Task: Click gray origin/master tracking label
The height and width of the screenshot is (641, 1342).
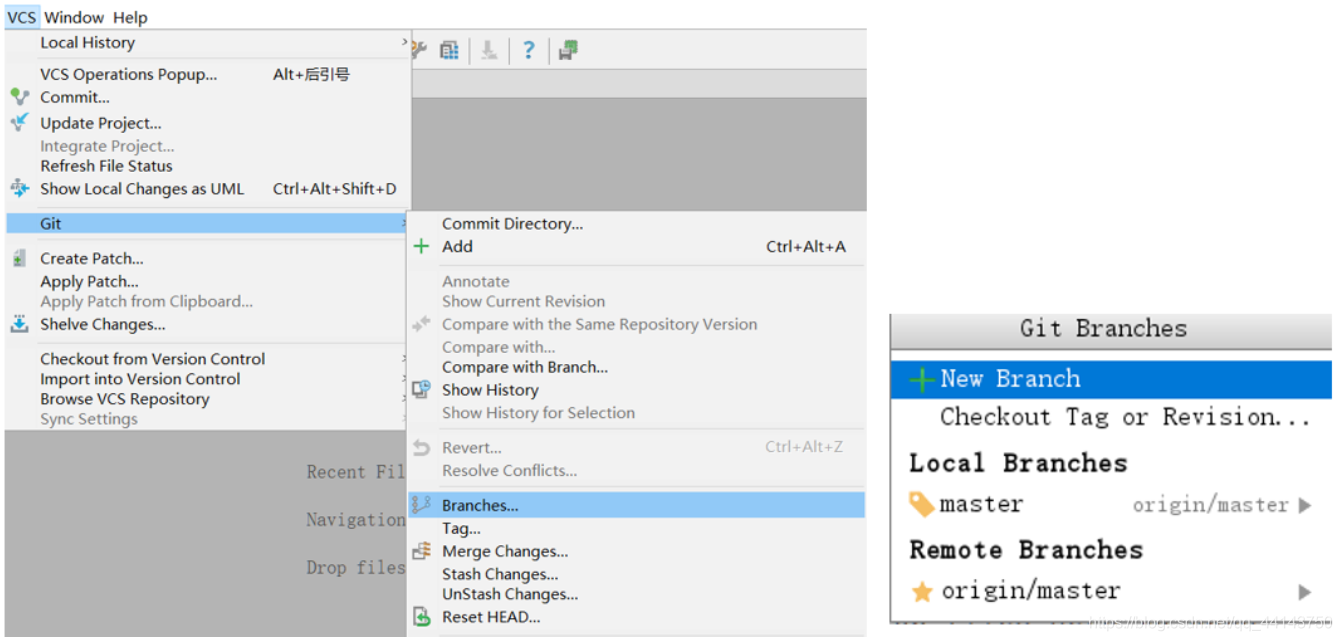Action: pyautogui.click(x=1210, y=505)
